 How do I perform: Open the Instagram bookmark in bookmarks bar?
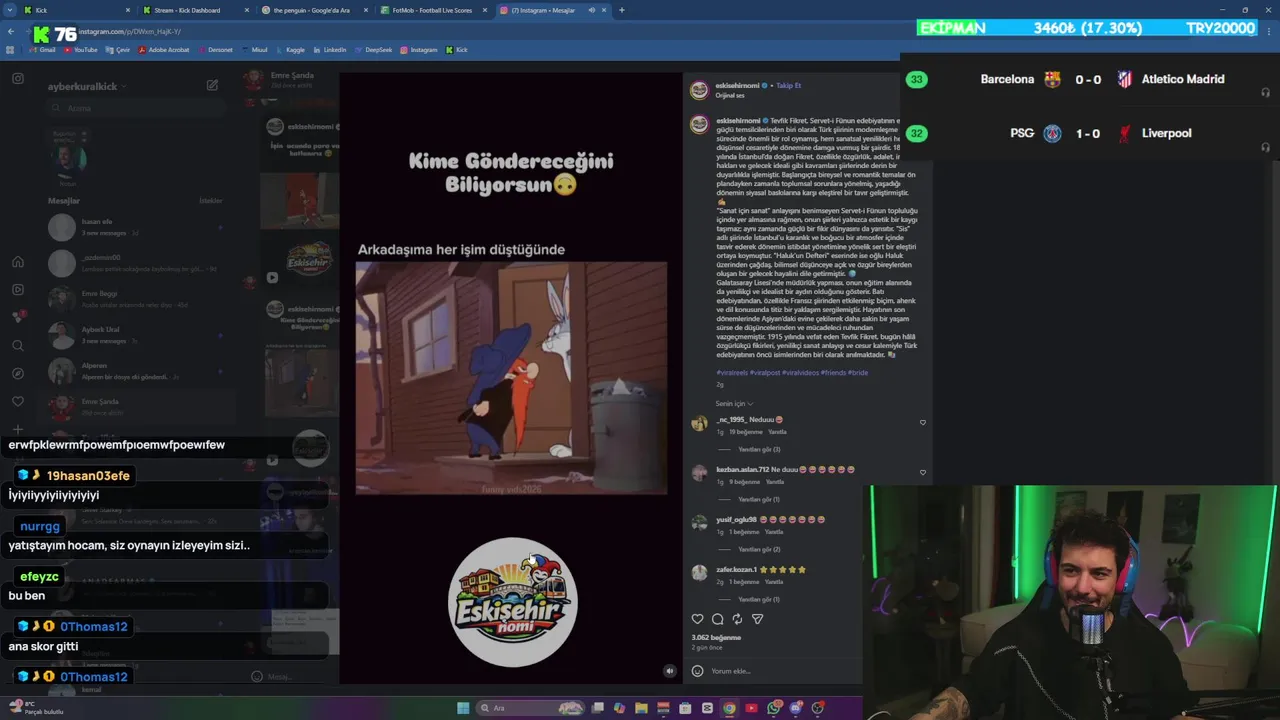[x=419, y=49]
